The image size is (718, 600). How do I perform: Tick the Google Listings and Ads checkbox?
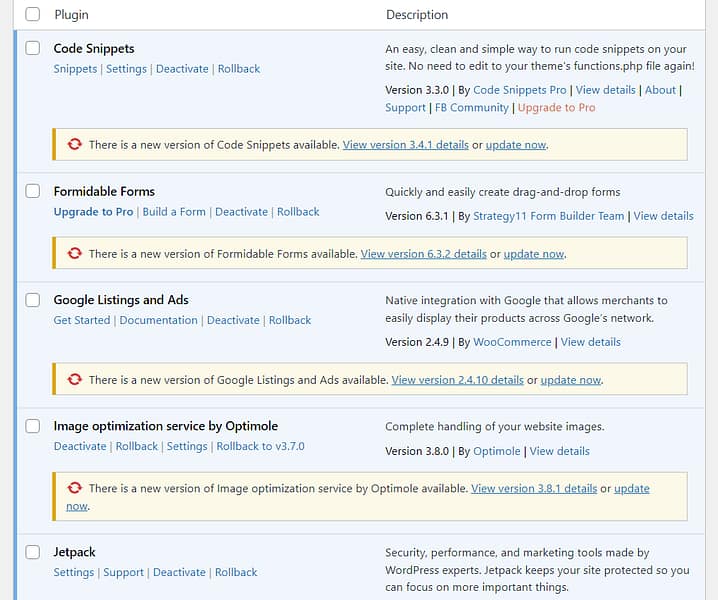(x=33, y=300)
